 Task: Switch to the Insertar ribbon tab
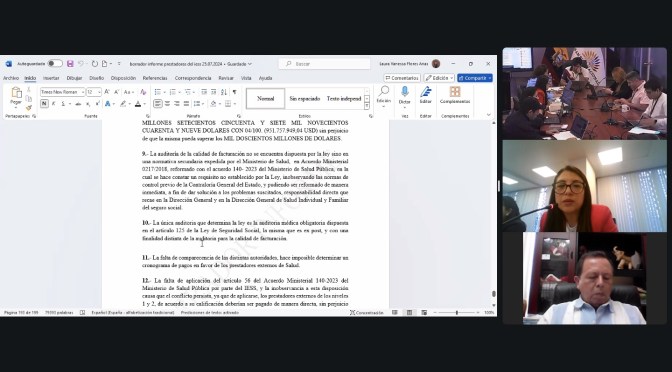[51, 78]
